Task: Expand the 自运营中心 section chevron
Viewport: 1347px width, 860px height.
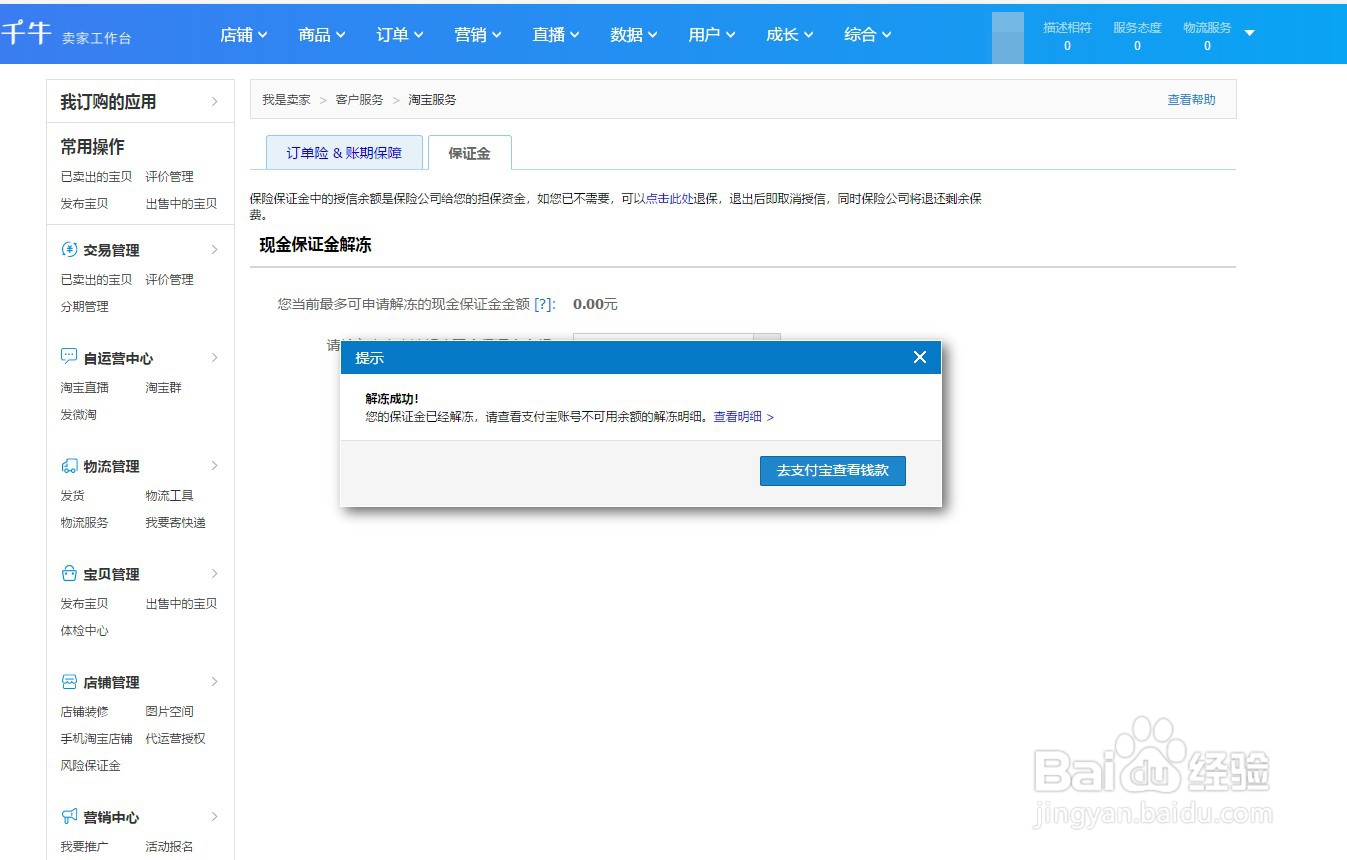Action: click(x=214, y=357)
